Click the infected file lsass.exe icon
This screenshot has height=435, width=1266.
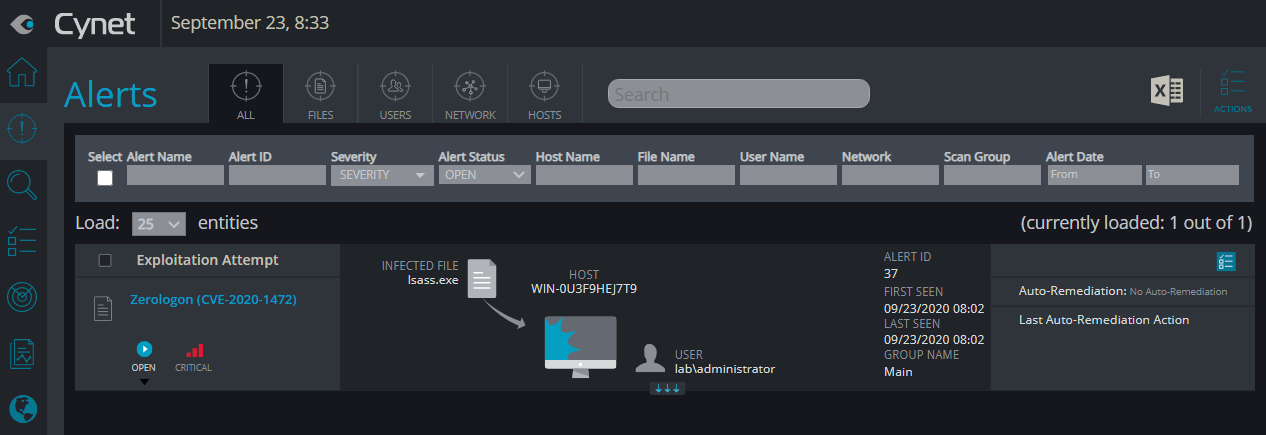(483, 277)
